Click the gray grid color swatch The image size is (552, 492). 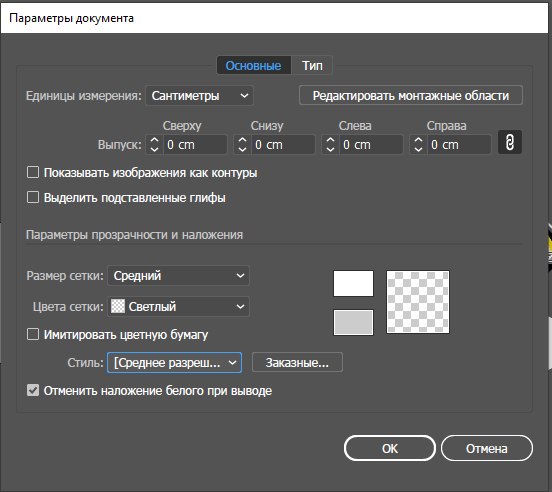tap(353, 322)
